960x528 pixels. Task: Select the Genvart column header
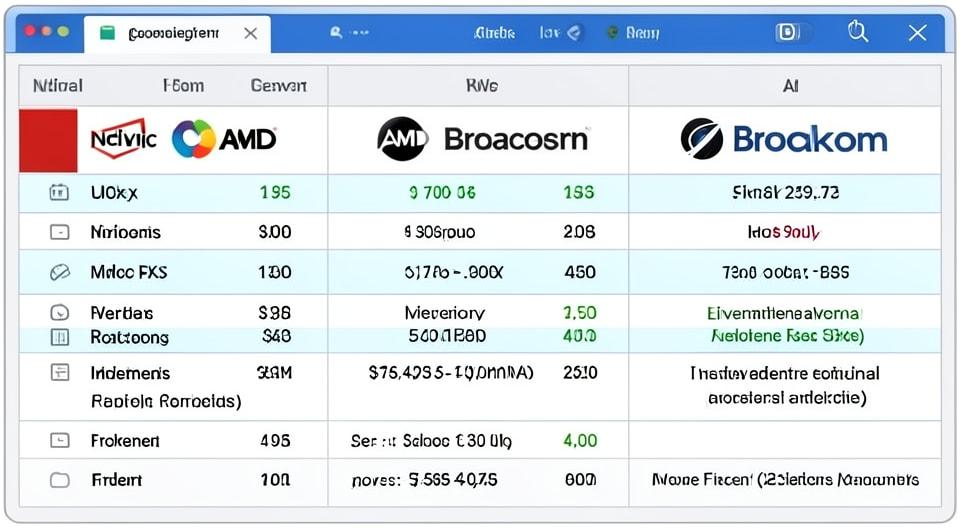tap(279, 86)
